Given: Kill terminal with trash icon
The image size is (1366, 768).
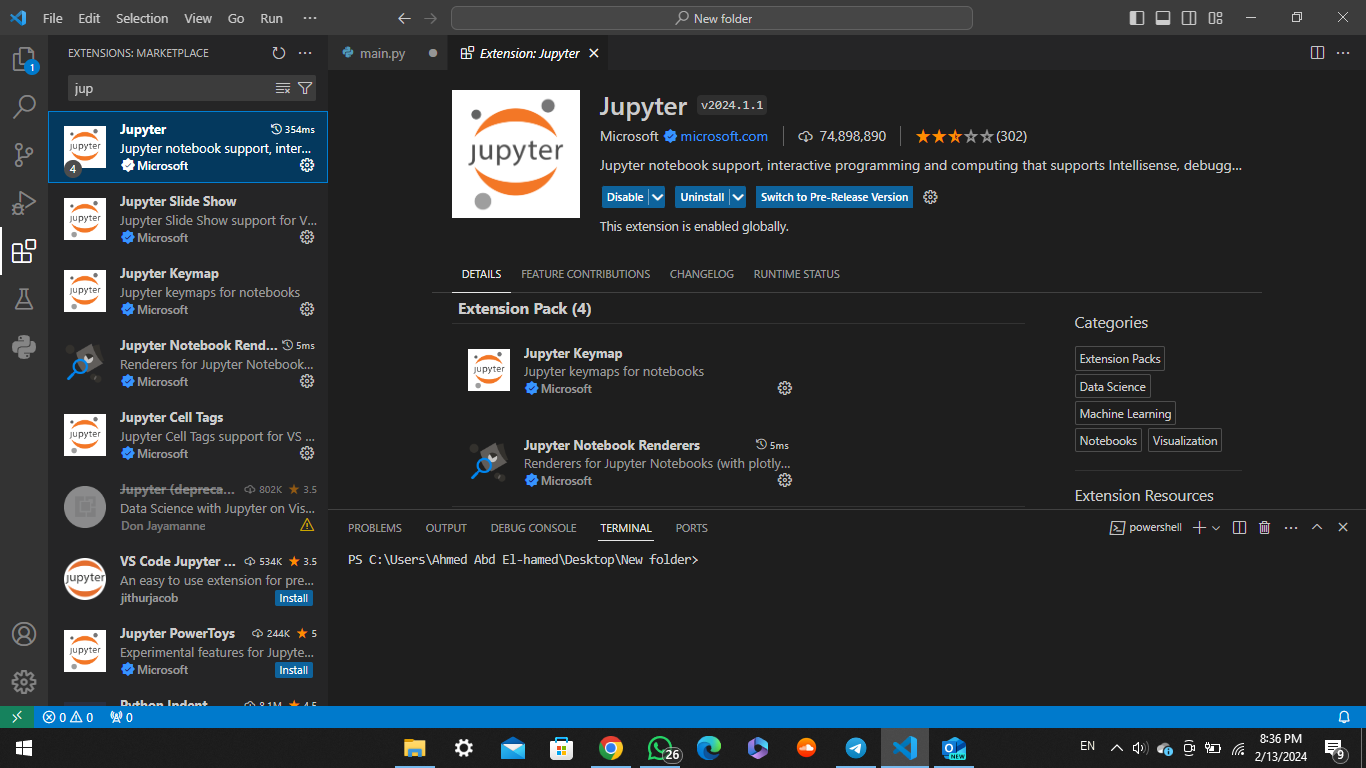Looking at the screenshot, I should tap(1264, 527).
